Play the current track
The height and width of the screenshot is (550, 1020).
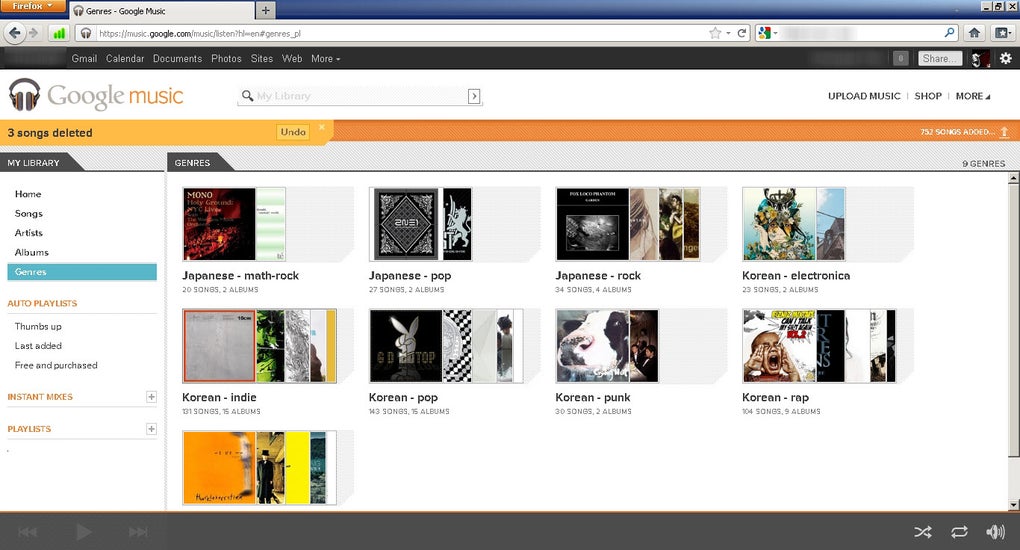(83, 532)
